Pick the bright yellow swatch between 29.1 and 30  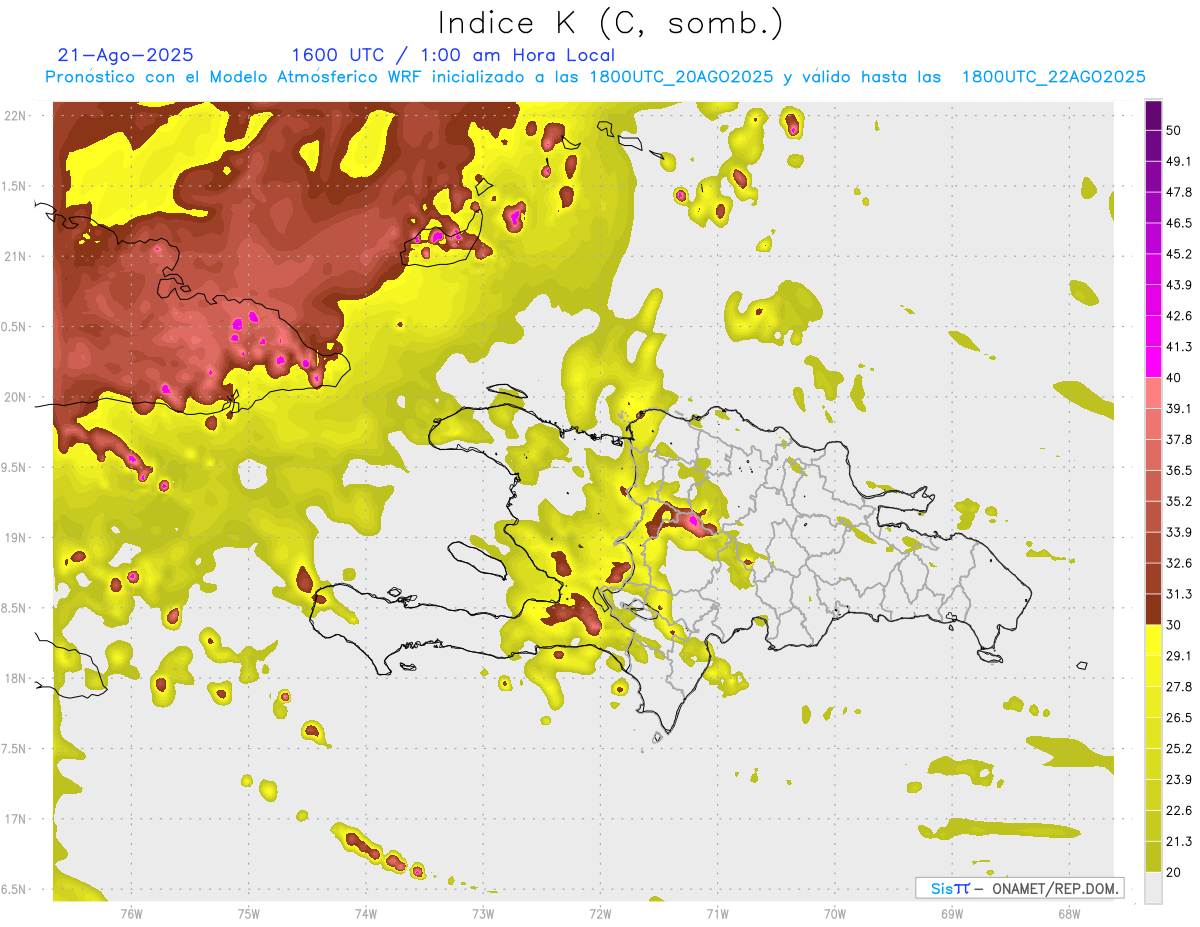(x=1153, y=640)
